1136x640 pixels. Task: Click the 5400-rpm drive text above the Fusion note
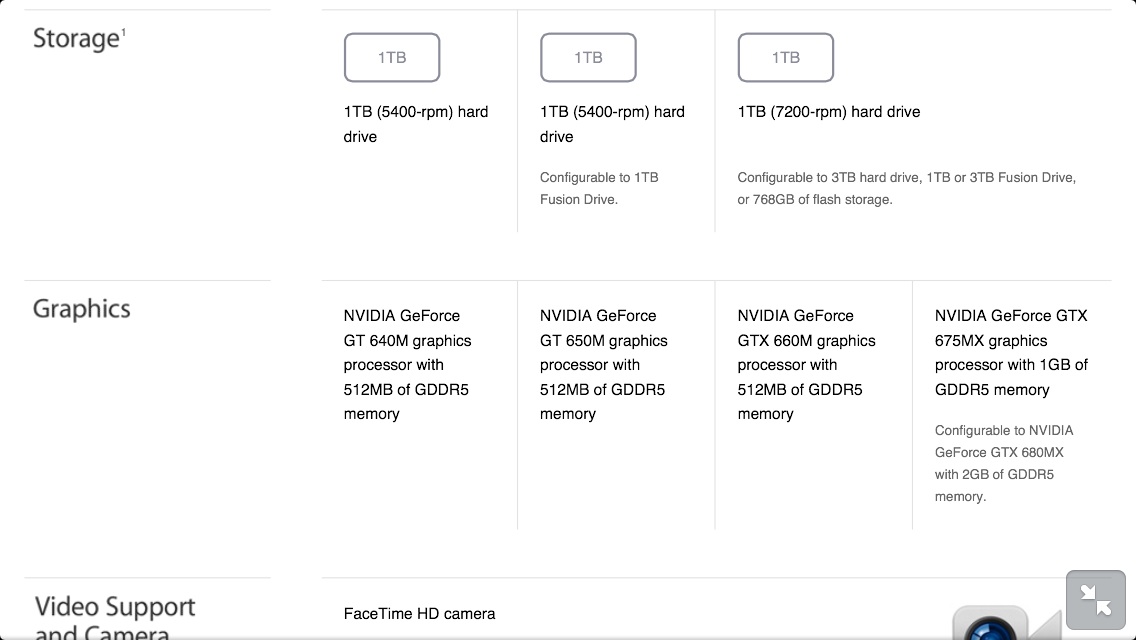point(612,124)
